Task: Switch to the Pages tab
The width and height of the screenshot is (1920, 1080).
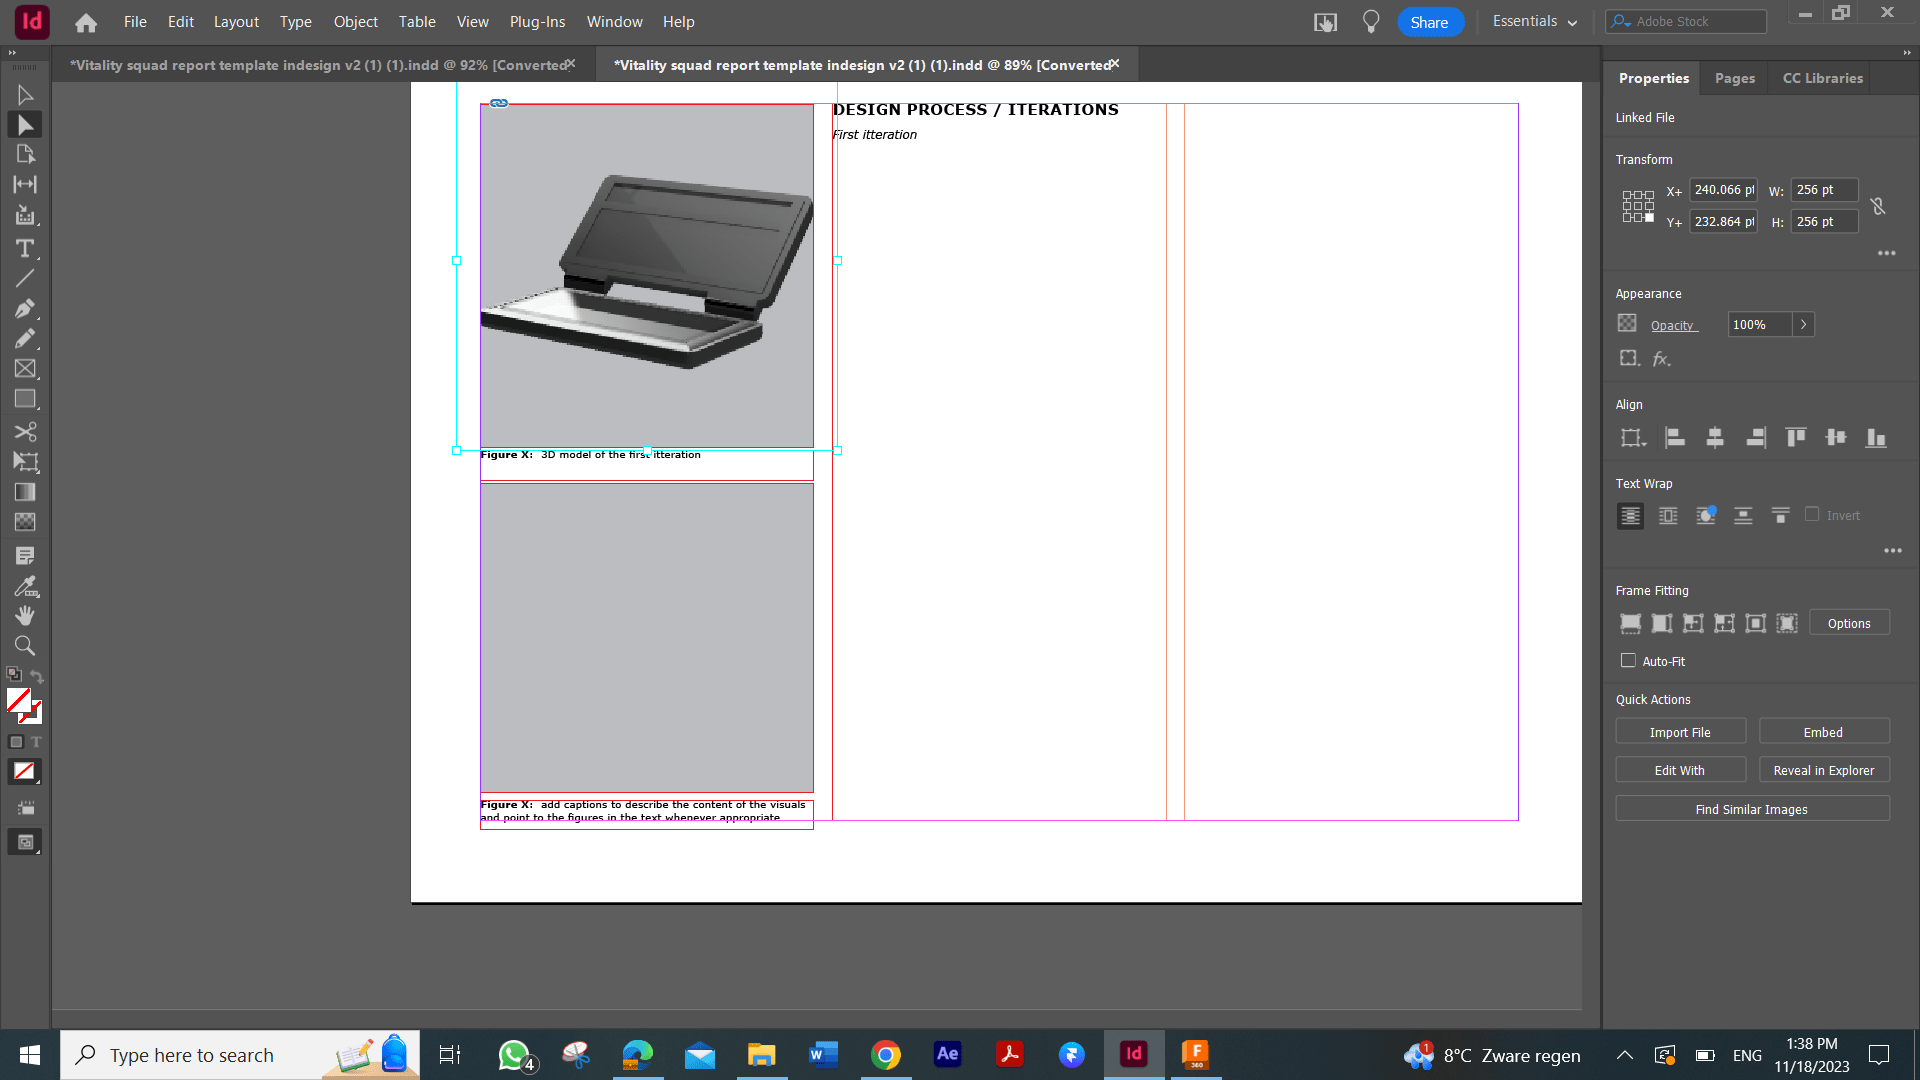Action: [1734, 78]
